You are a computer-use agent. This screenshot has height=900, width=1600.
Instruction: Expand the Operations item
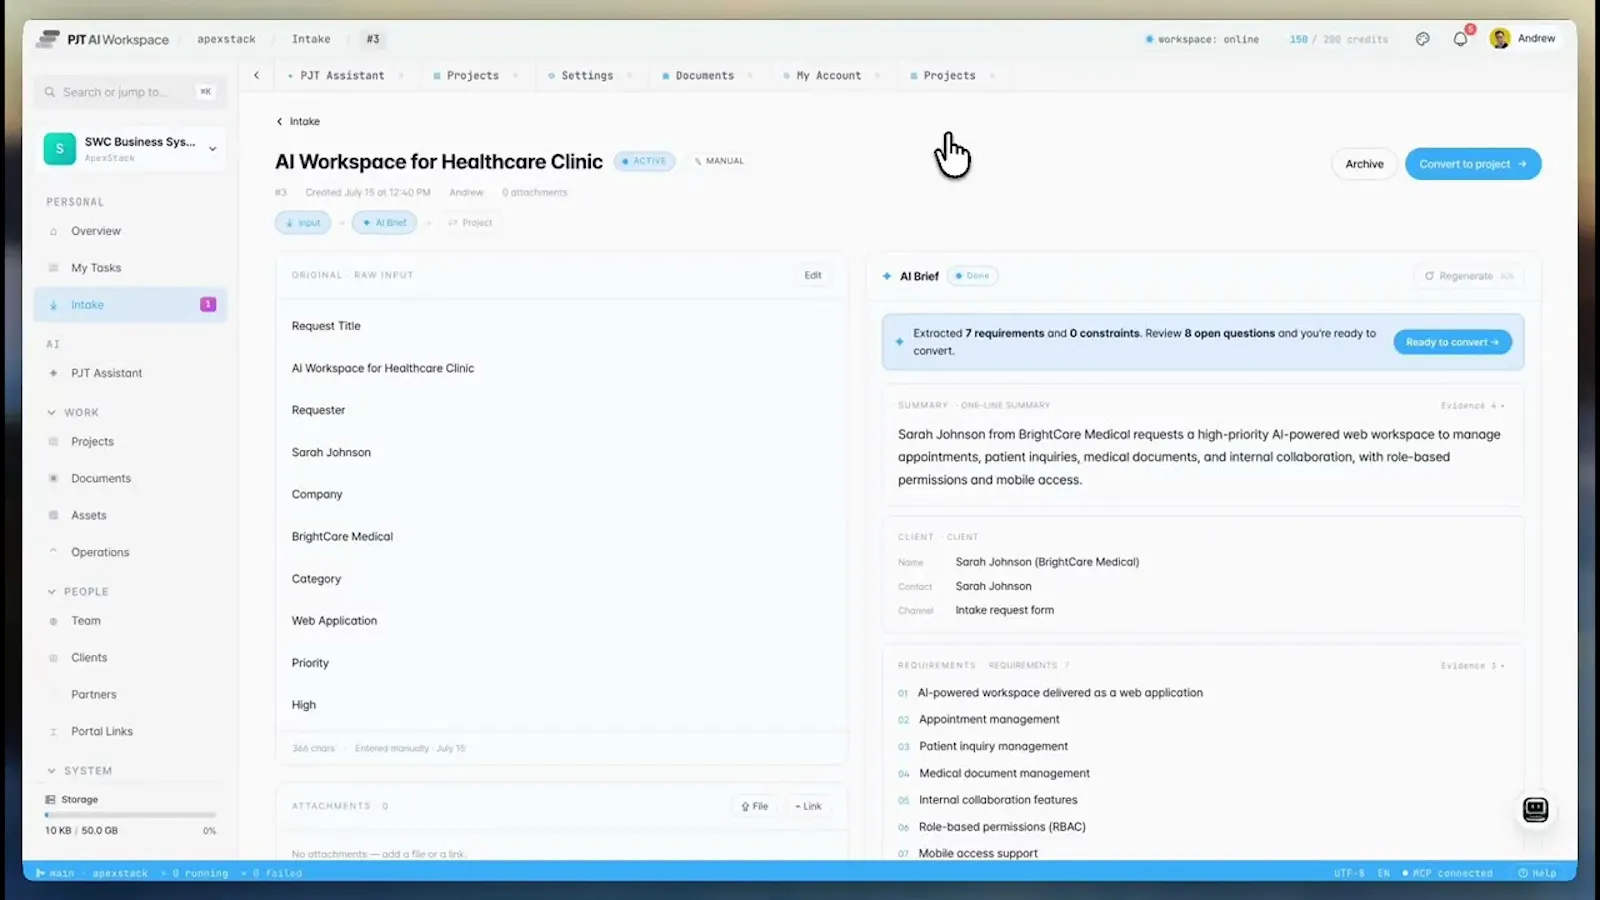(53, 552)
